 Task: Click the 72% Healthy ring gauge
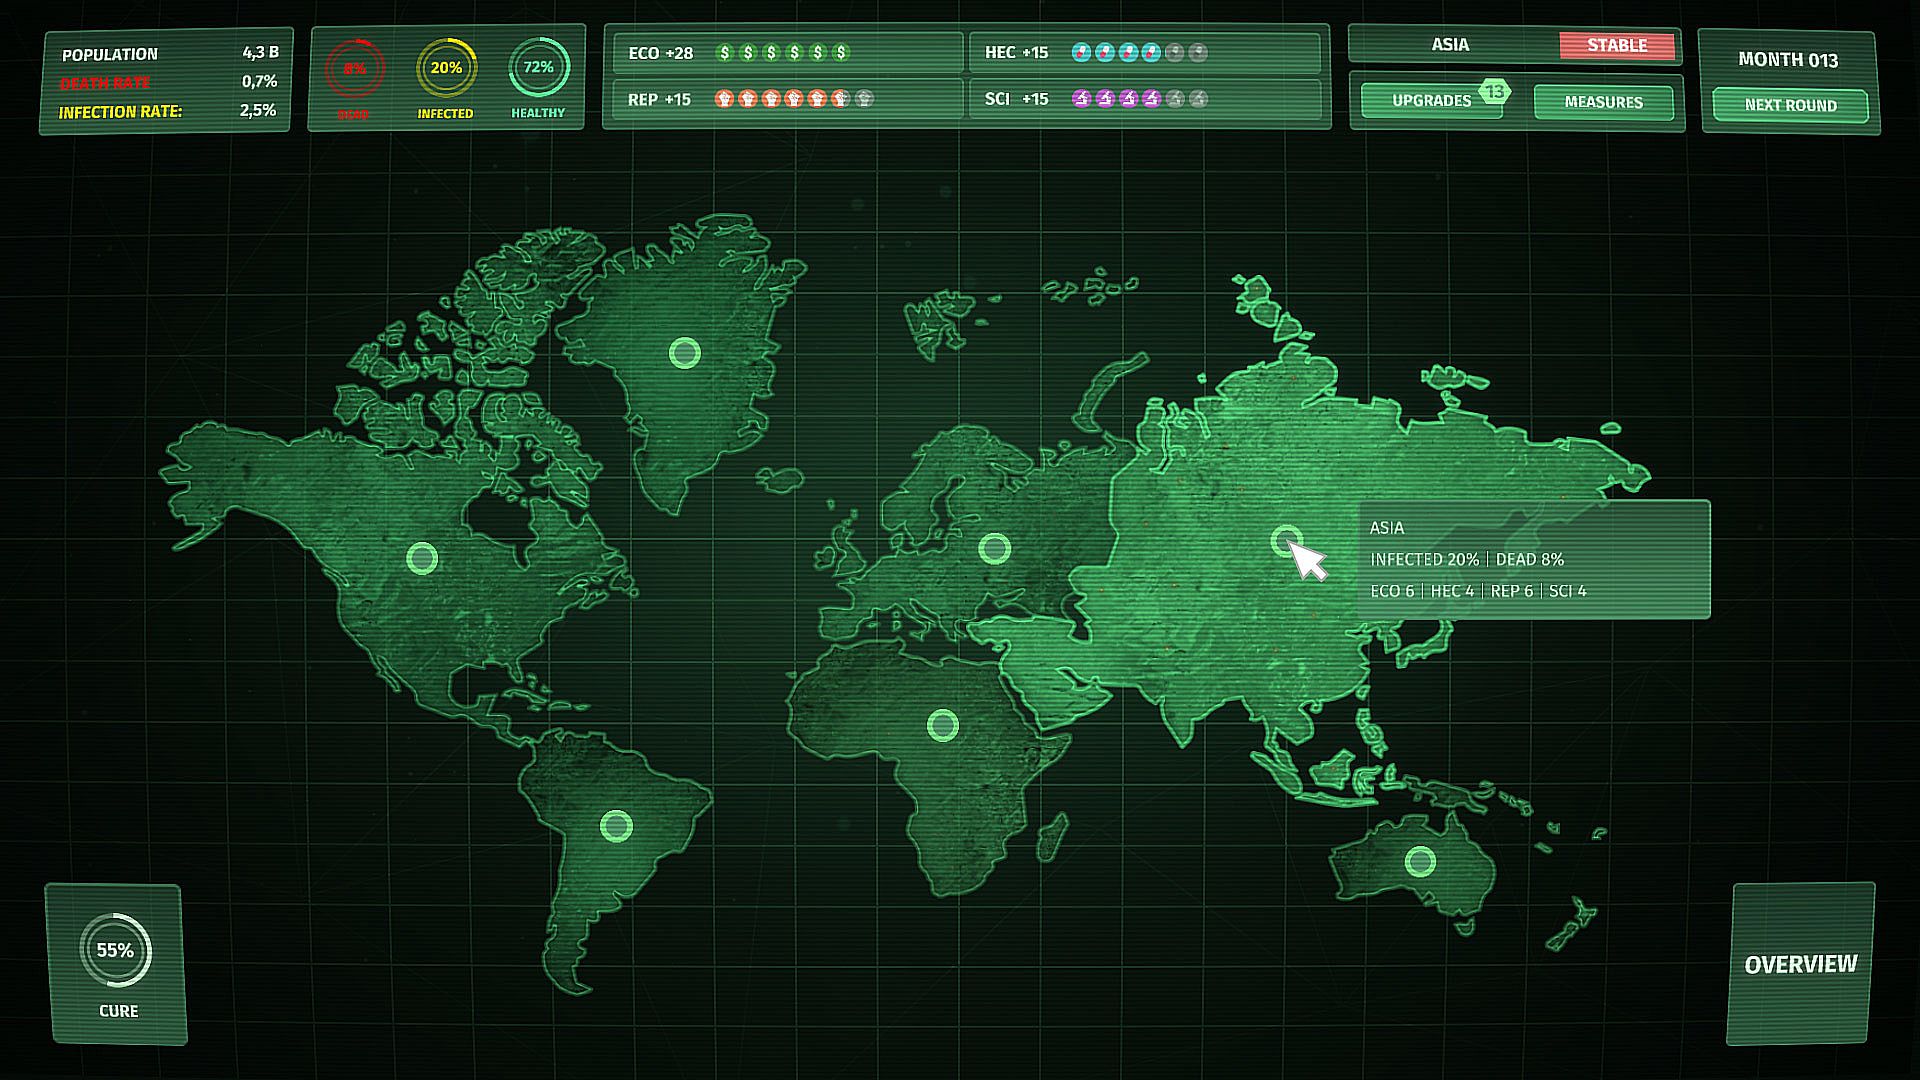click(x=538, y=68)
